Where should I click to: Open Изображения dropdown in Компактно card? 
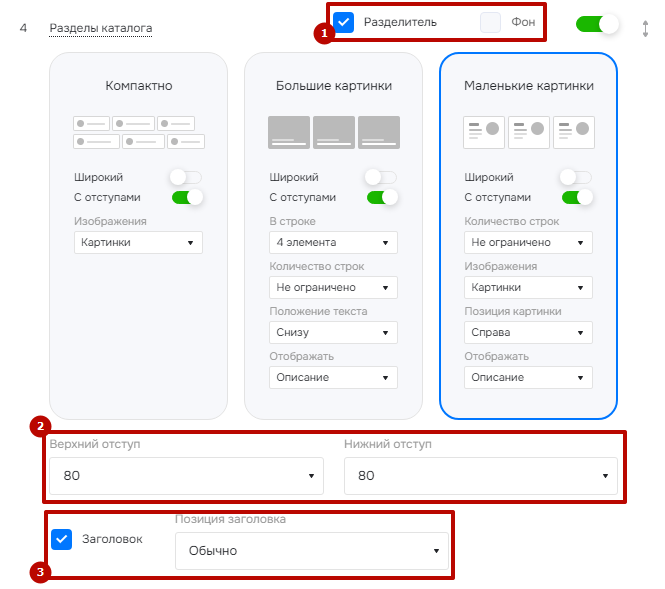point(138,243)
